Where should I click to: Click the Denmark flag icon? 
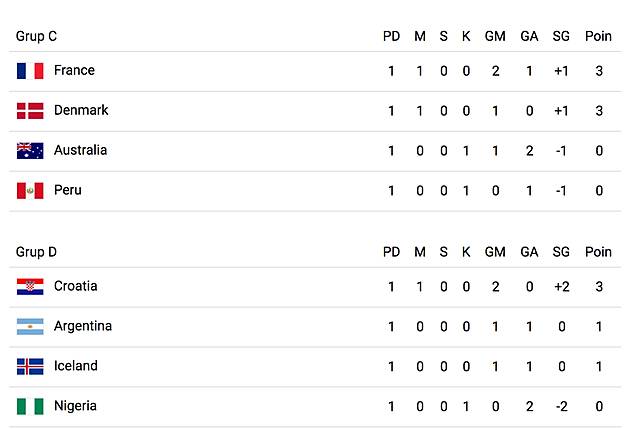click(30, 110)
